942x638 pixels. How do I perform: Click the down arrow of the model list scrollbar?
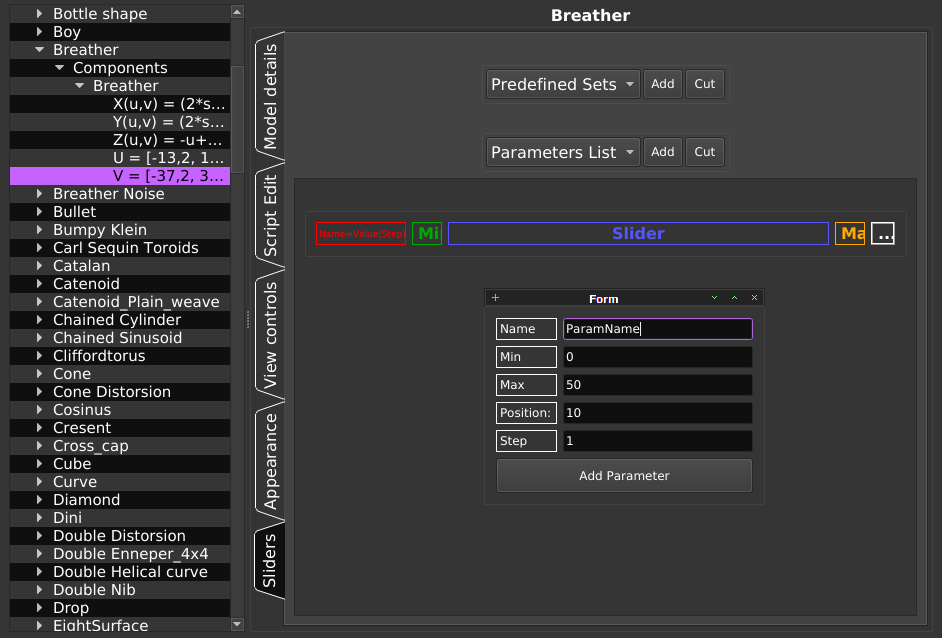click(x=237, y=624)
